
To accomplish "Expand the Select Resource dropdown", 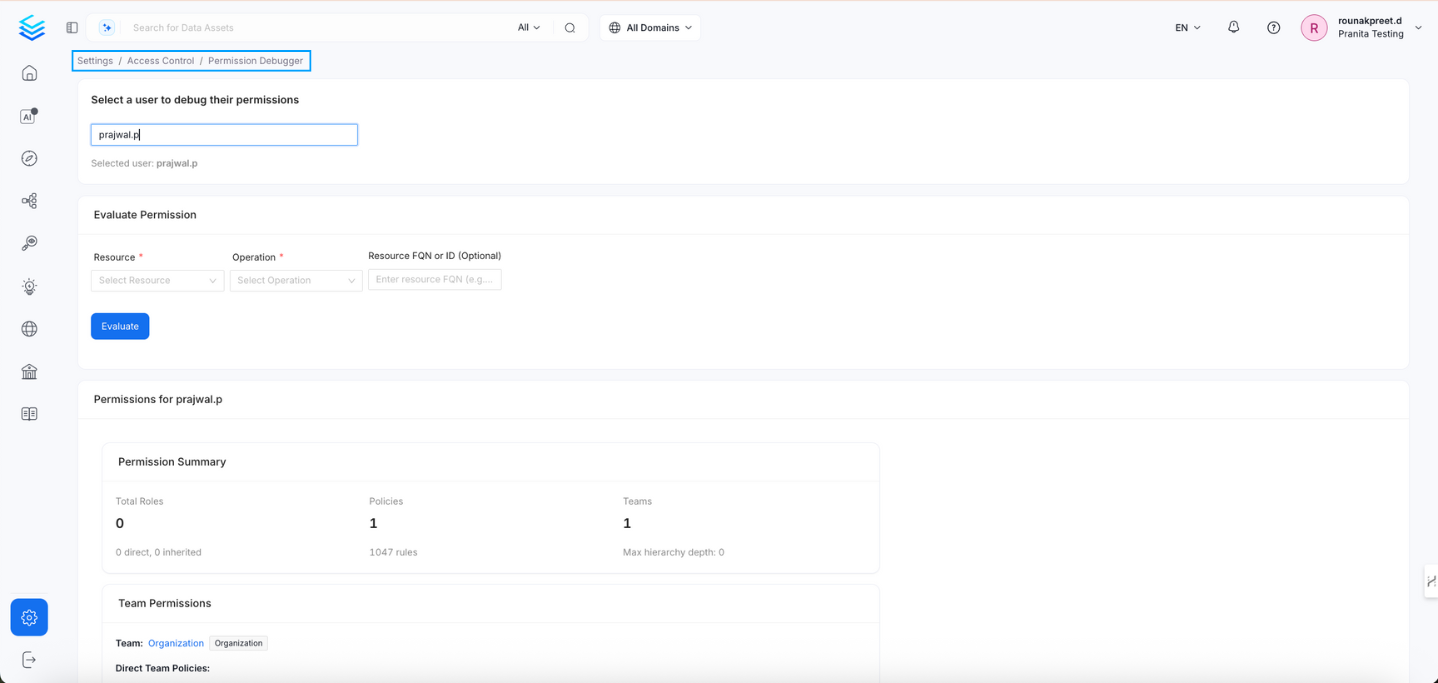I will [x=157, y=280].
